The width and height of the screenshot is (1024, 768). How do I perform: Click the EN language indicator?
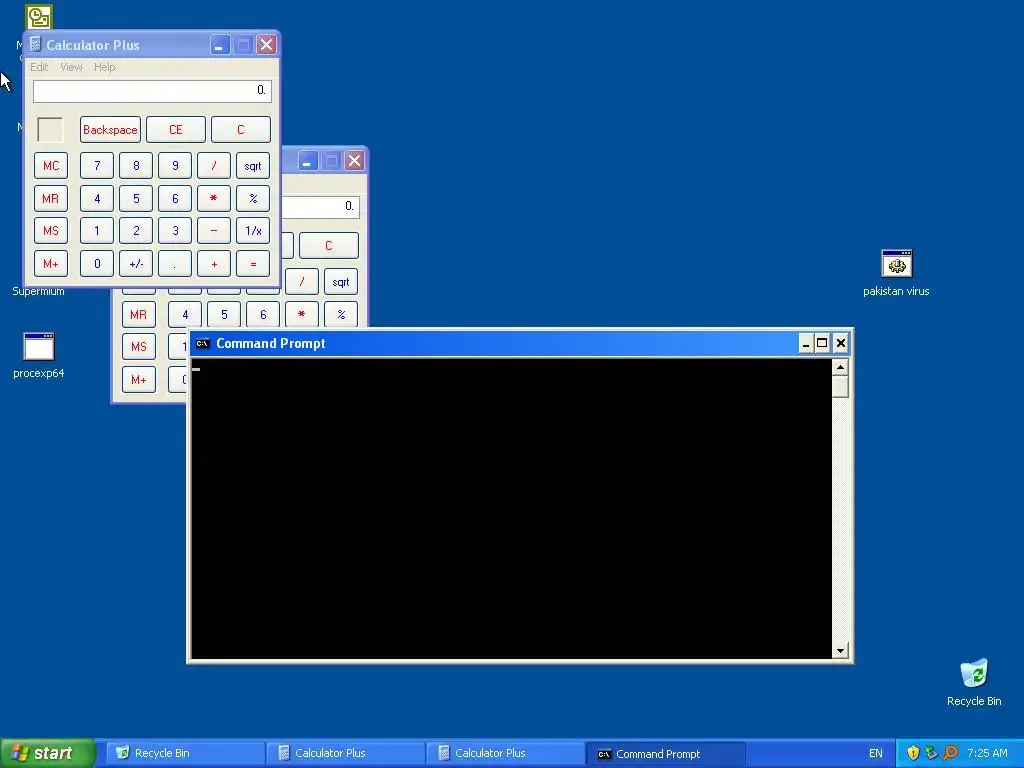[876, 753]
